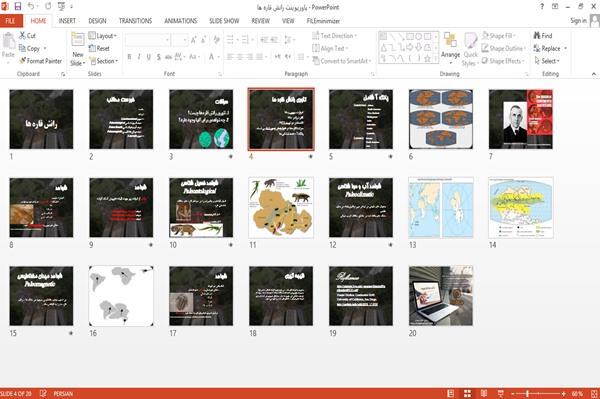This screenshot has height=399, width=600.
Task: Click the PERSIAN language indicator
Action: (63, 393)
